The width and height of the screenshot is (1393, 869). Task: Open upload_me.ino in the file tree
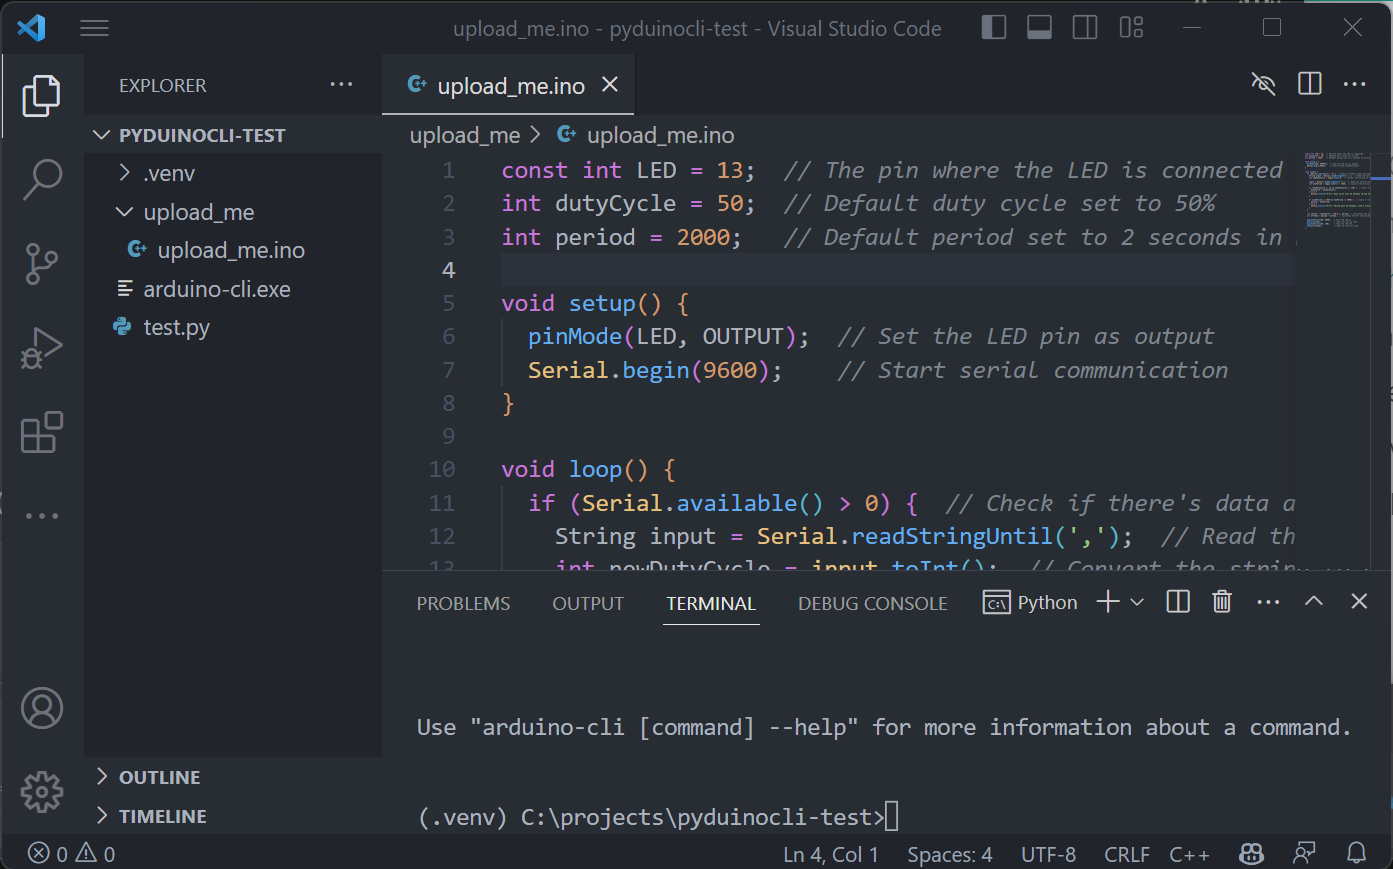click(x=233, y=250)
